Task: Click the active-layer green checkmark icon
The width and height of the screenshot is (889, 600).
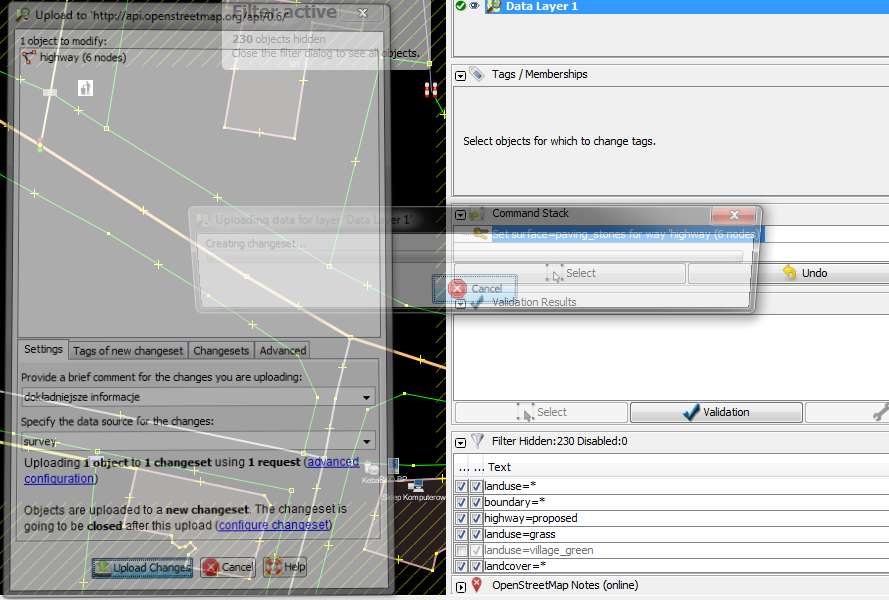Action: pos(460,6)
